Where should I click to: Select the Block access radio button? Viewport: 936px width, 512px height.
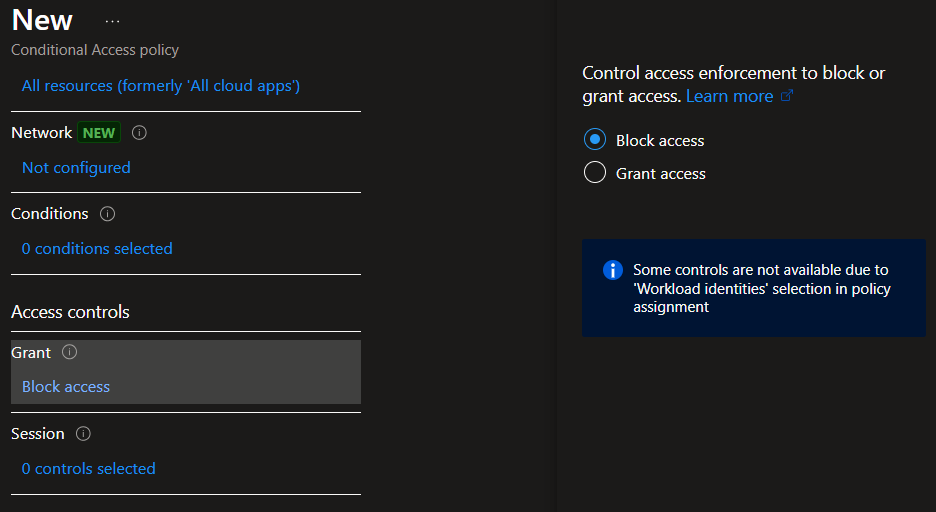(595, 140)
